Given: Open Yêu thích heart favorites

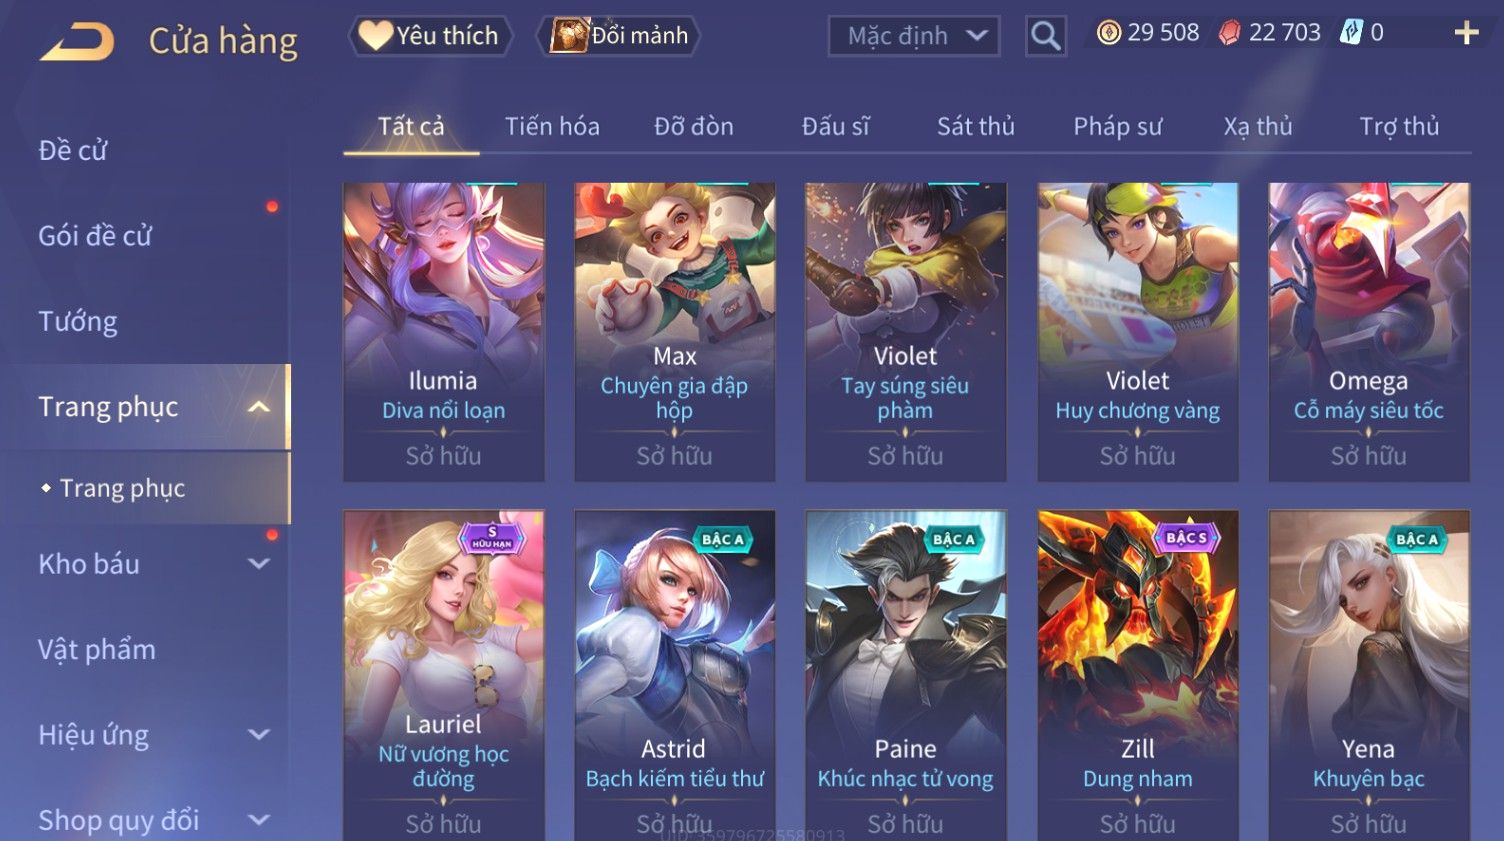Looking at the screenshot, I should point(430,36).
